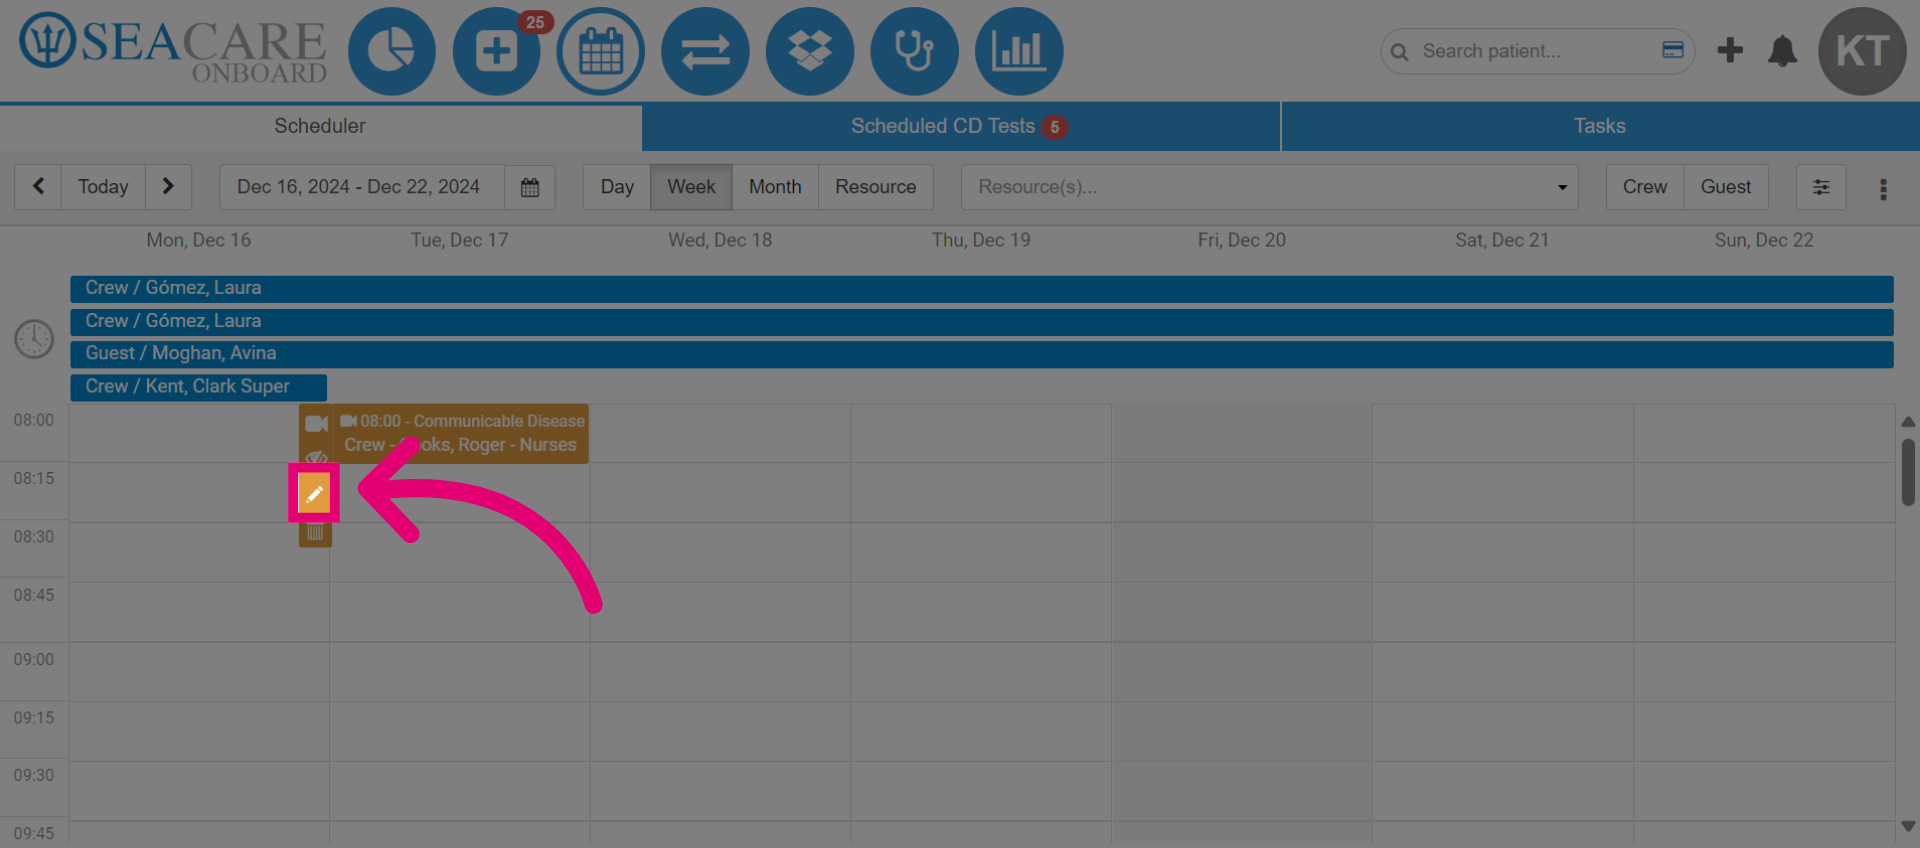Click the search magnifier icon
This screenshot has height=848, width=1920.
pos(1399,52)
